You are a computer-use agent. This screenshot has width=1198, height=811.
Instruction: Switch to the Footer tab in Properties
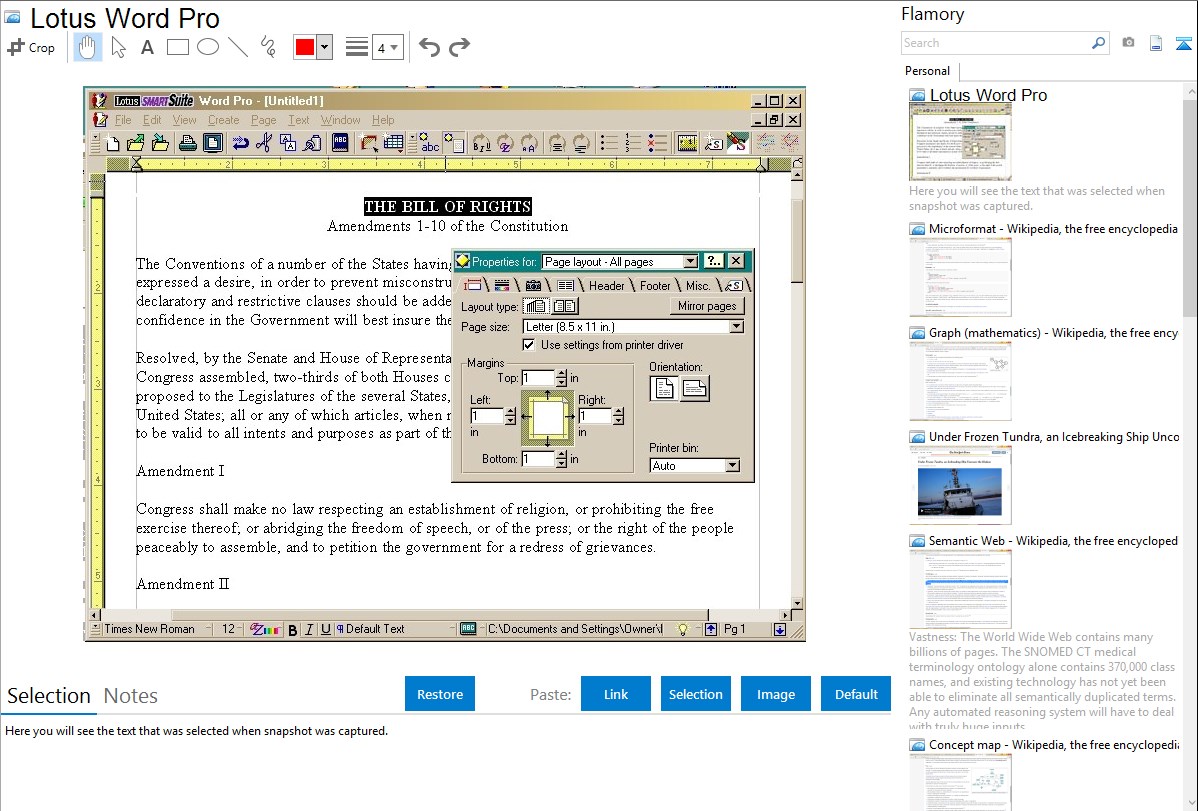point(655,285)
